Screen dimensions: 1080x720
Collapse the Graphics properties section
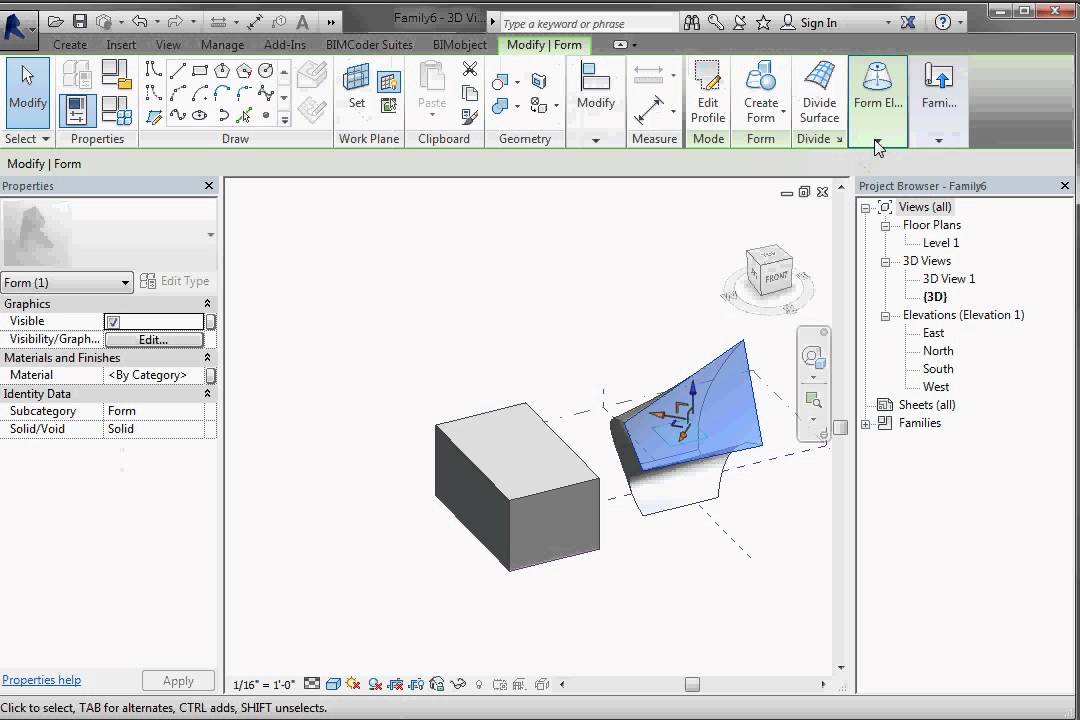207,304
